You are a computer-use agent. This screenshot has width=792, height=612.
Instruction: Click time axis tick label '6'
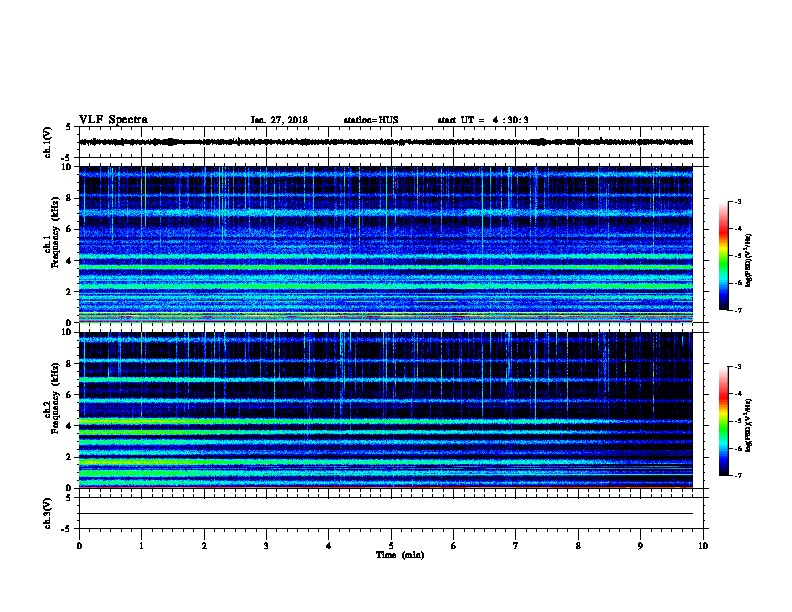(x=454, y=546)
